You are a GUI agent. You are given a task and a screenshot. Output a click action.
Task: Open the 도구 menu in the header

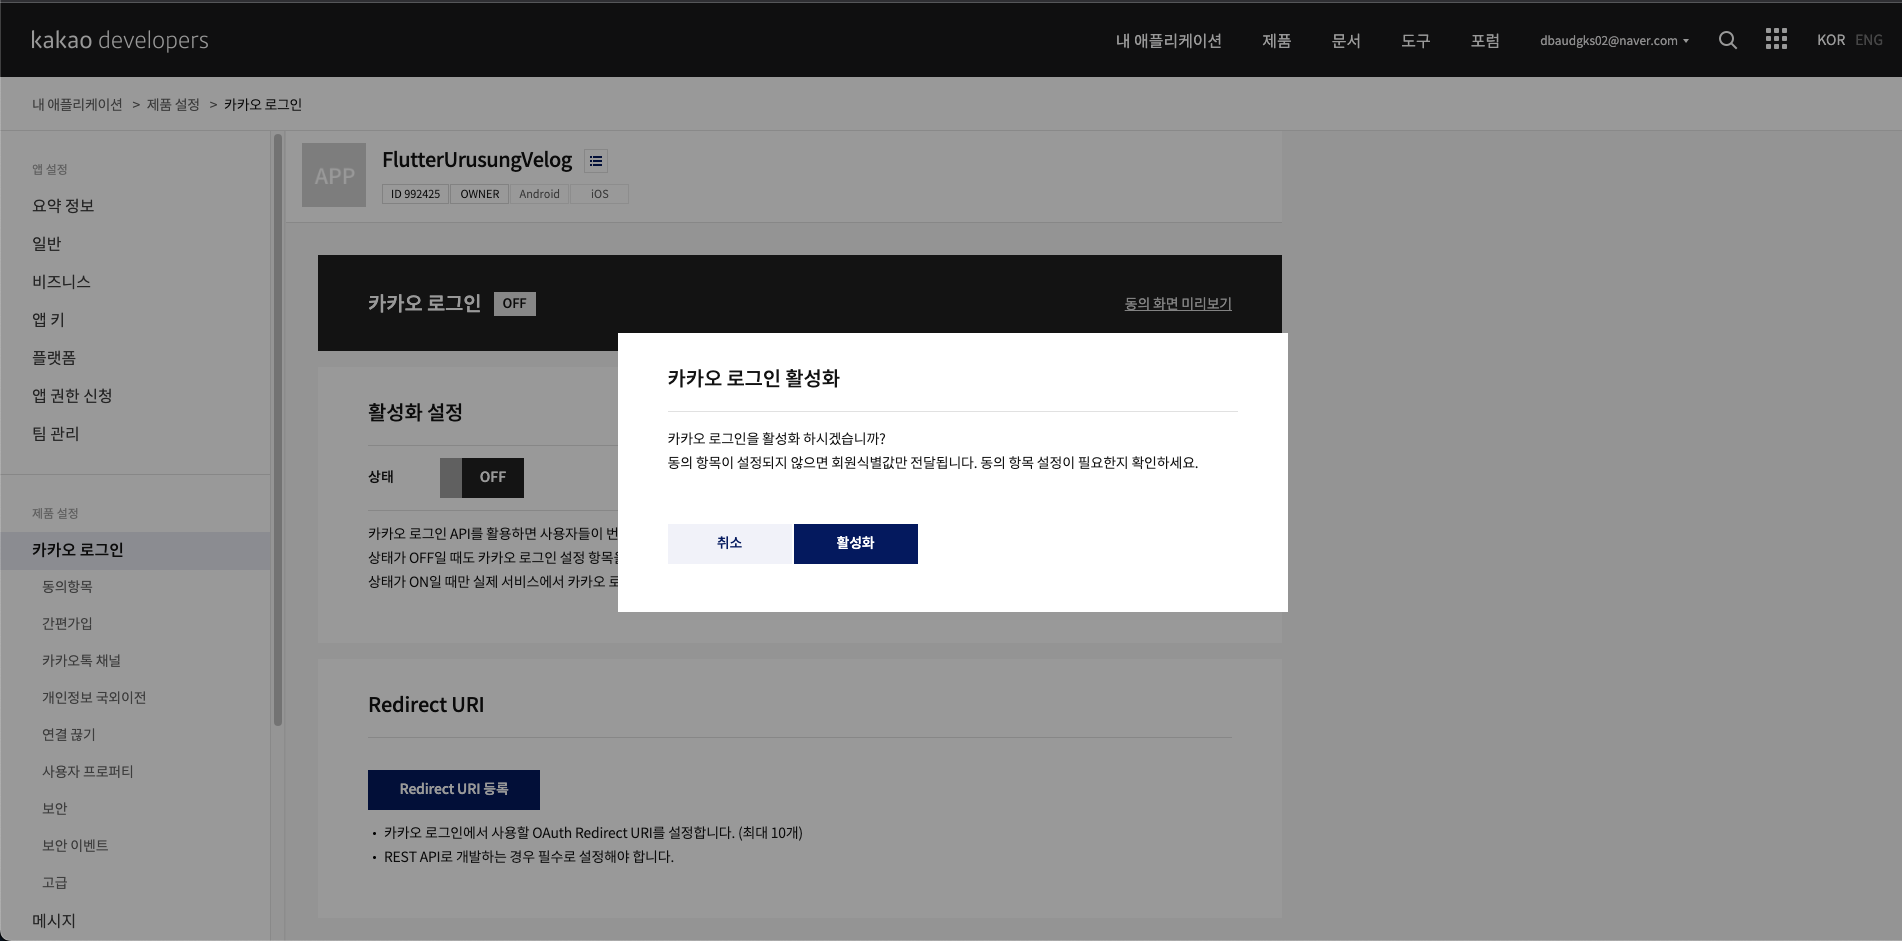click(1415, 41)
